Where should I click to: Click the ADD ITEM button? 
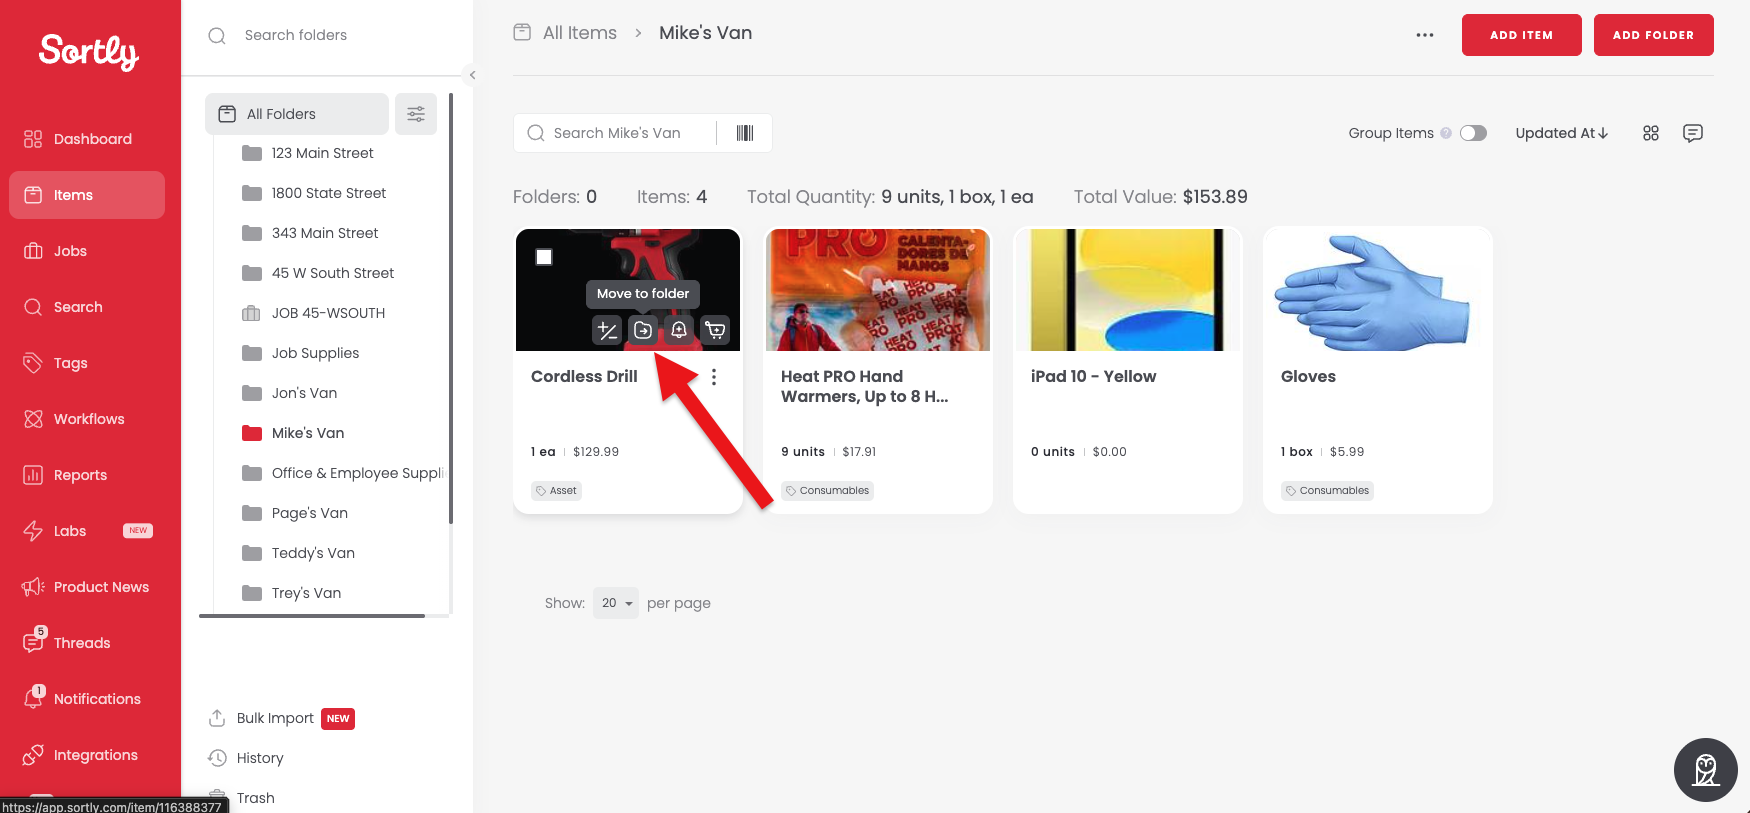[x=1522, y=35]
